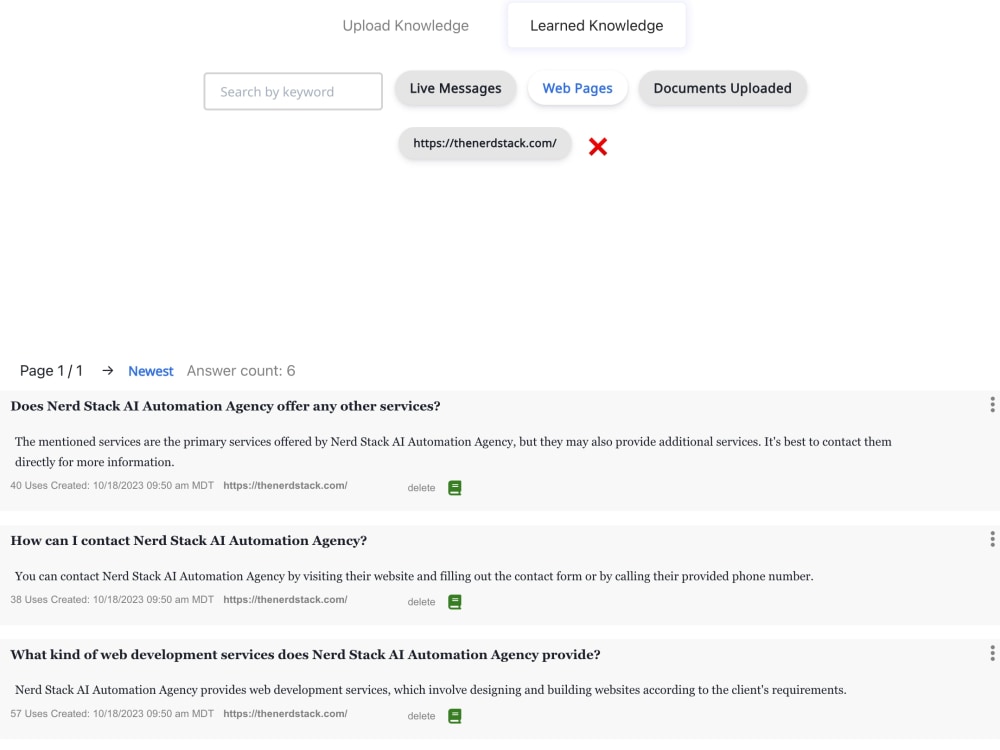The width and height of the screenshot is (1000, 750).
Task: Sort answers by Newest
Action: click(x=150, y=370)
